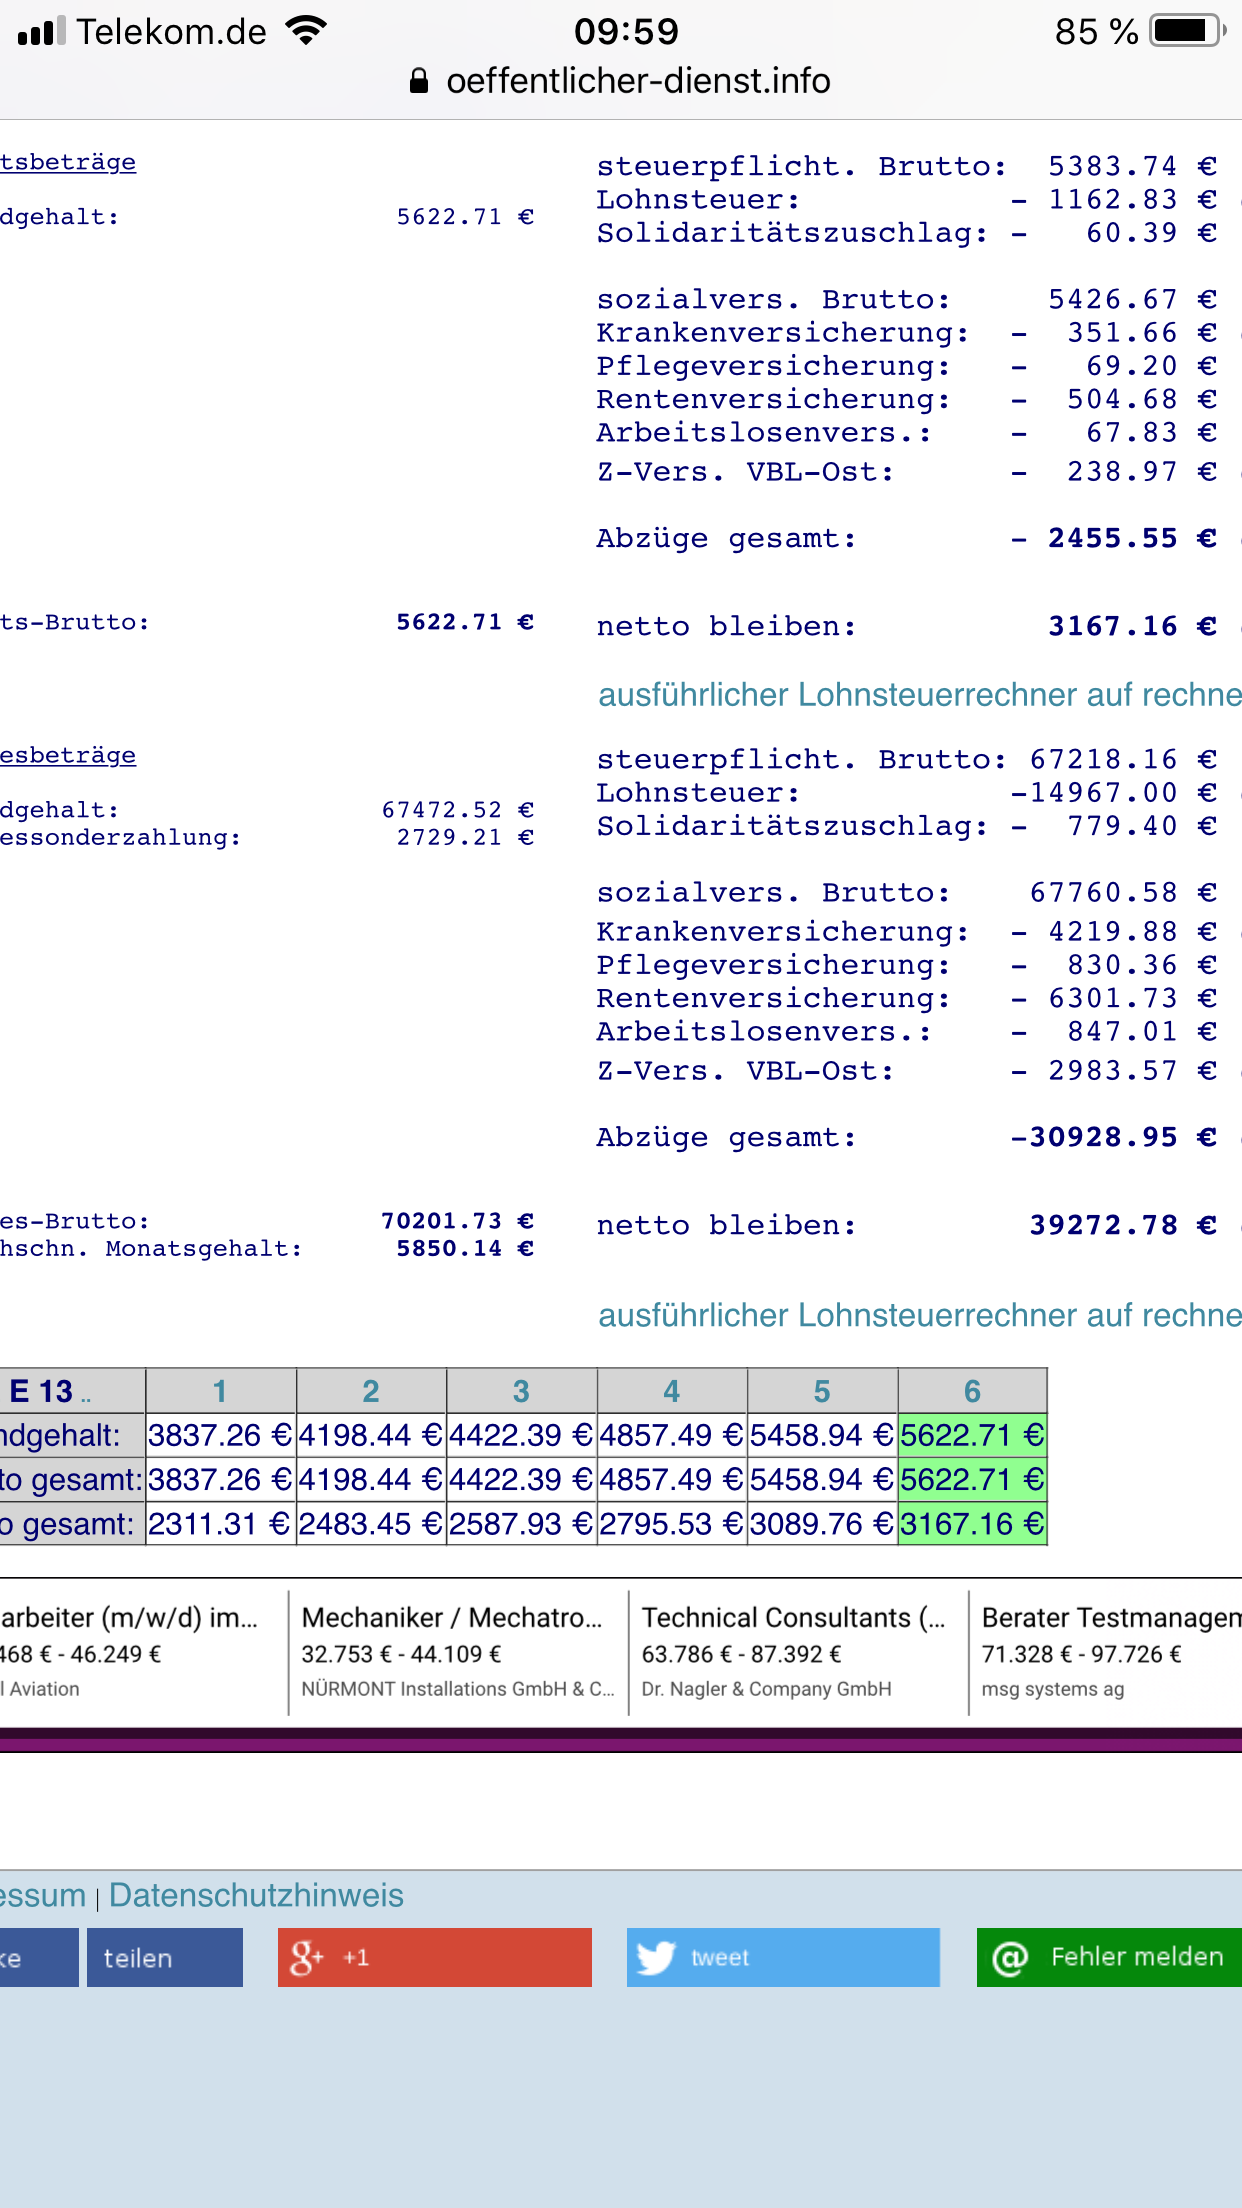Image resolution: width=1242 pixels, height=2208 pixels.
Task: Select highlighted Stufe 6 column header
Action: coord(972,1391)
